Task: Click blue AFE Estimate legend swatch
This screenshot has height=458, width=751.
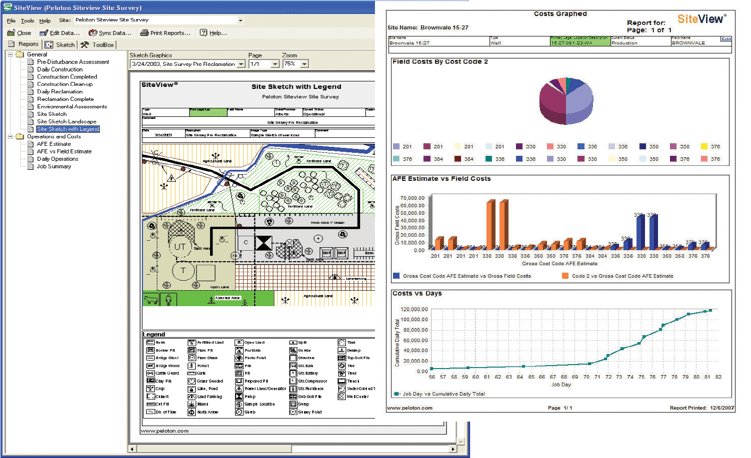Action: (x=396, y=276)
